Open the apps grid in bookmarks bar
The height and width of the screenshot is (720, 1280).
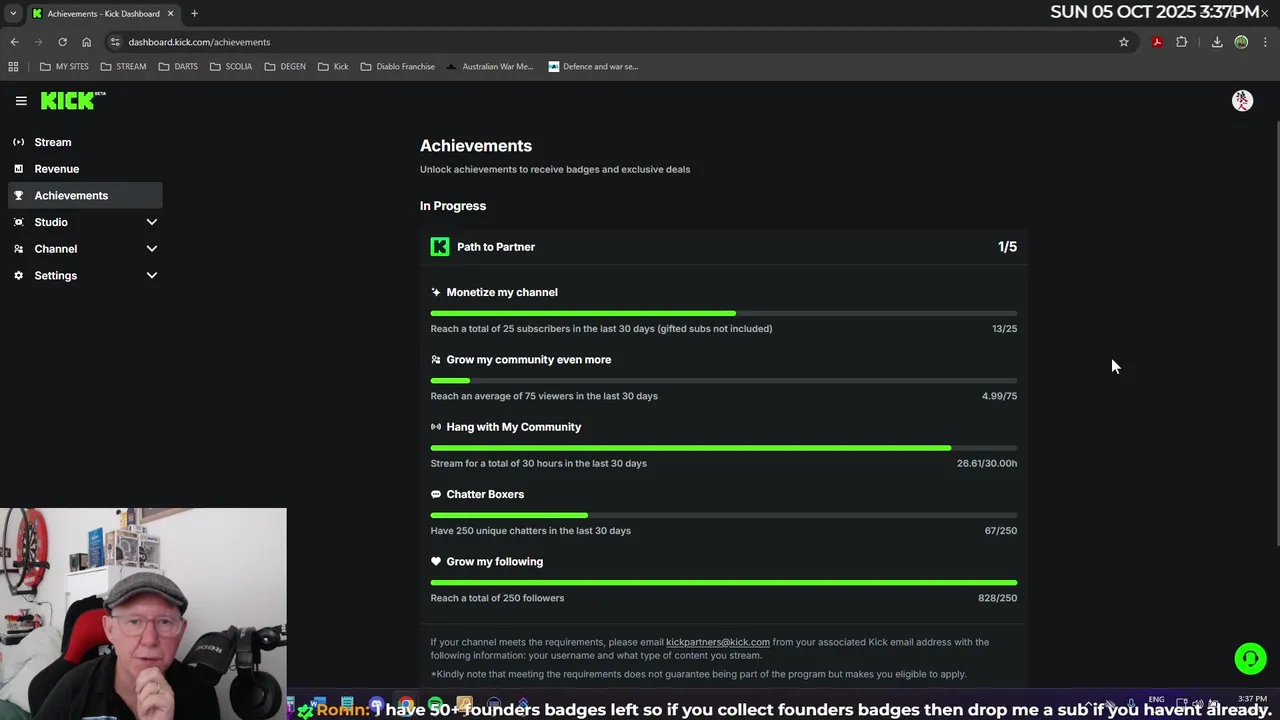point(13,67)
